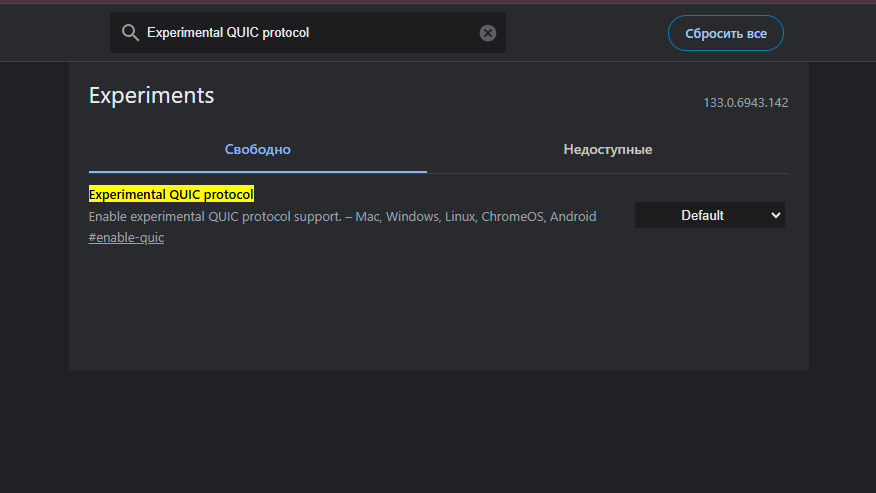Click the blue underline beneath the "Свободно" tab

pyautogui.click(x=258, y=172)
